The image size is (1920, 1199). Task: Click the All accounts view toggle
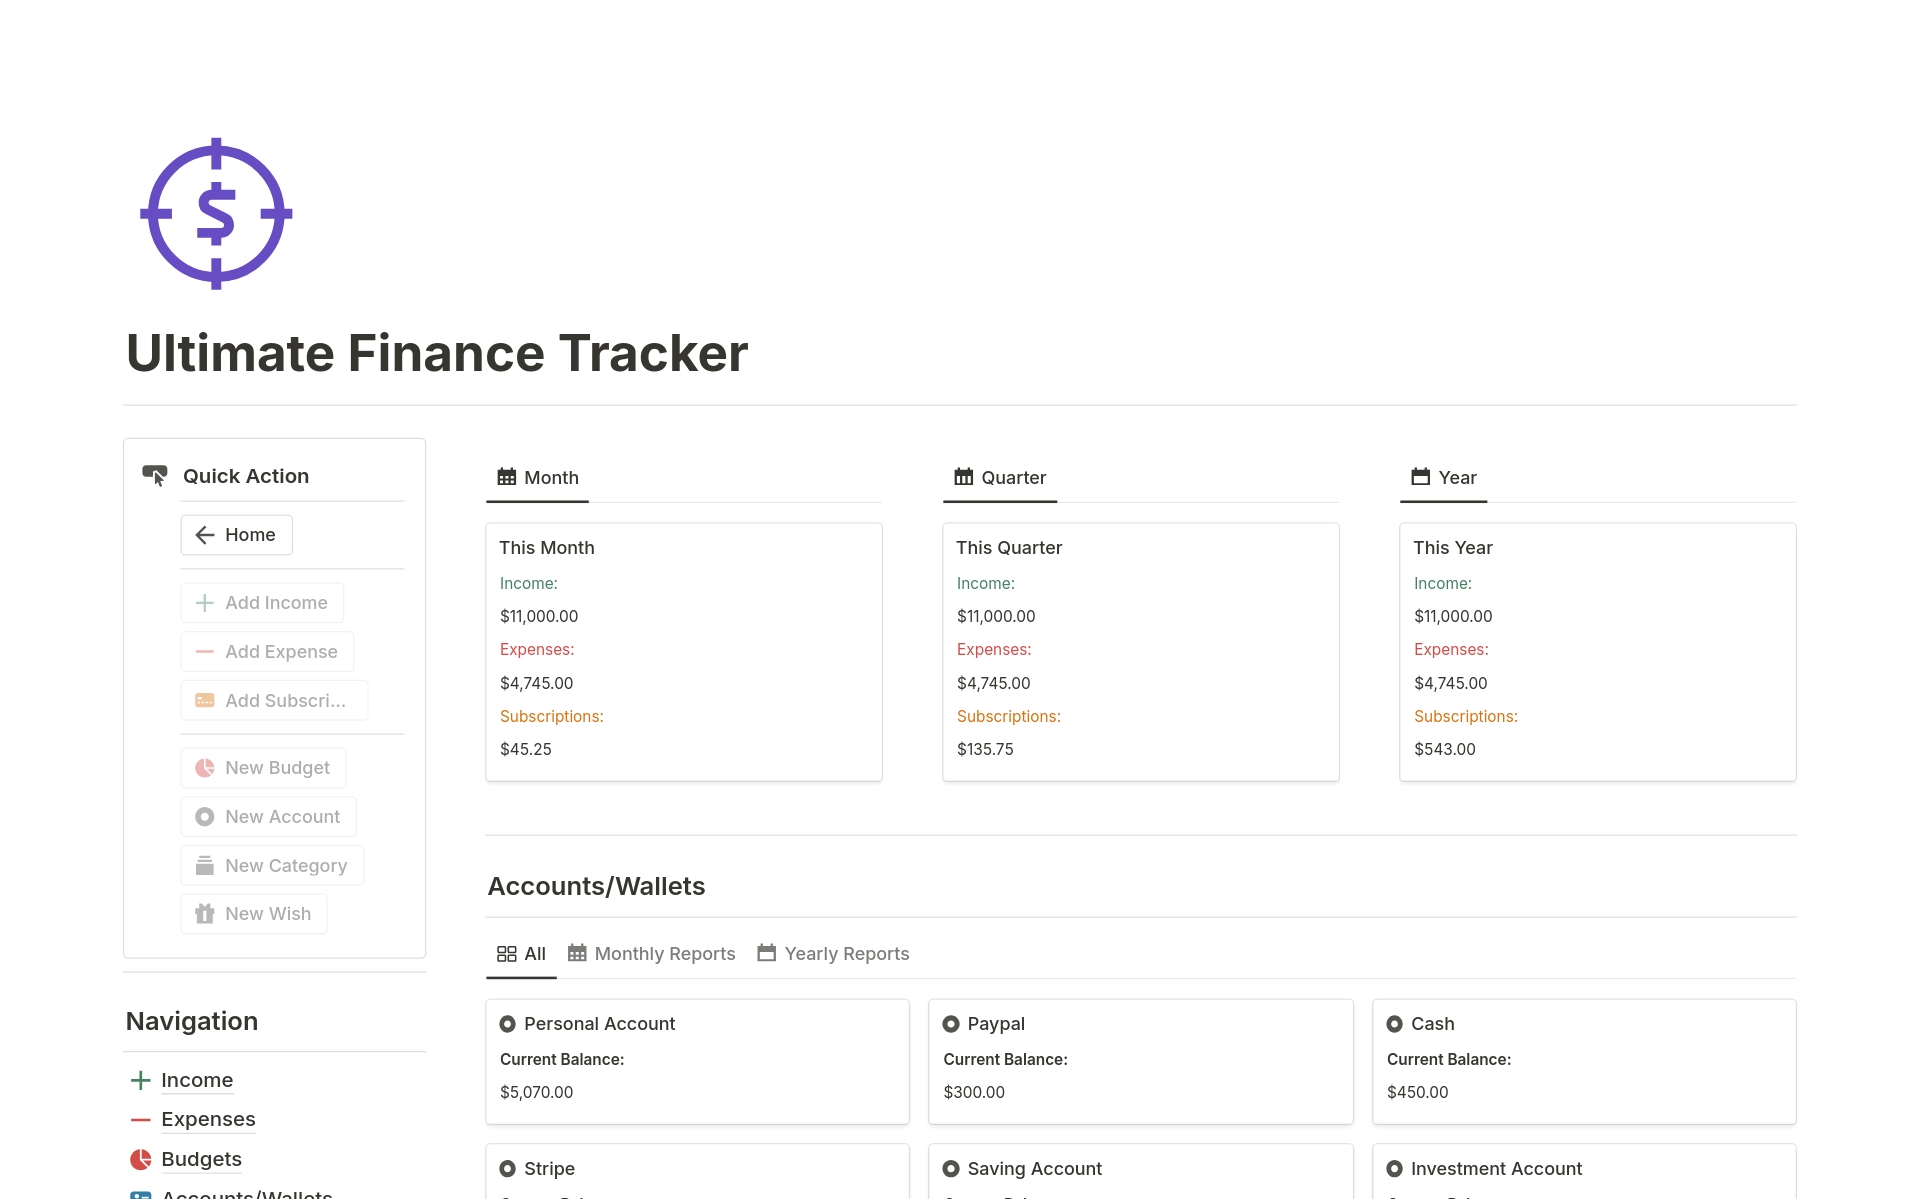click(x=521, y=953)
